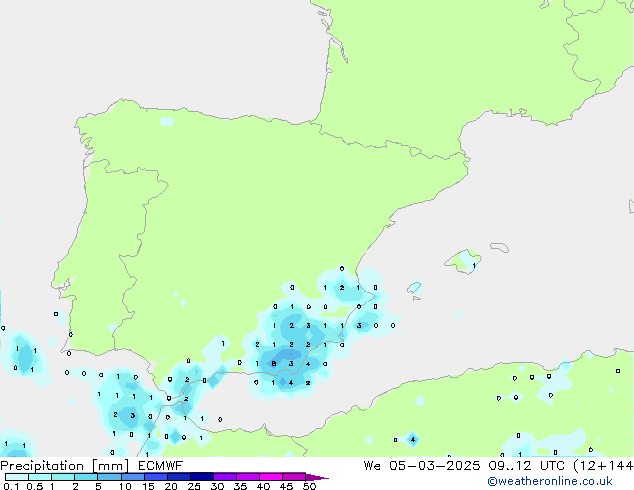
Task: Pick the 10–15 mm blue legend swatch
Action: click(x=133, y=477)
